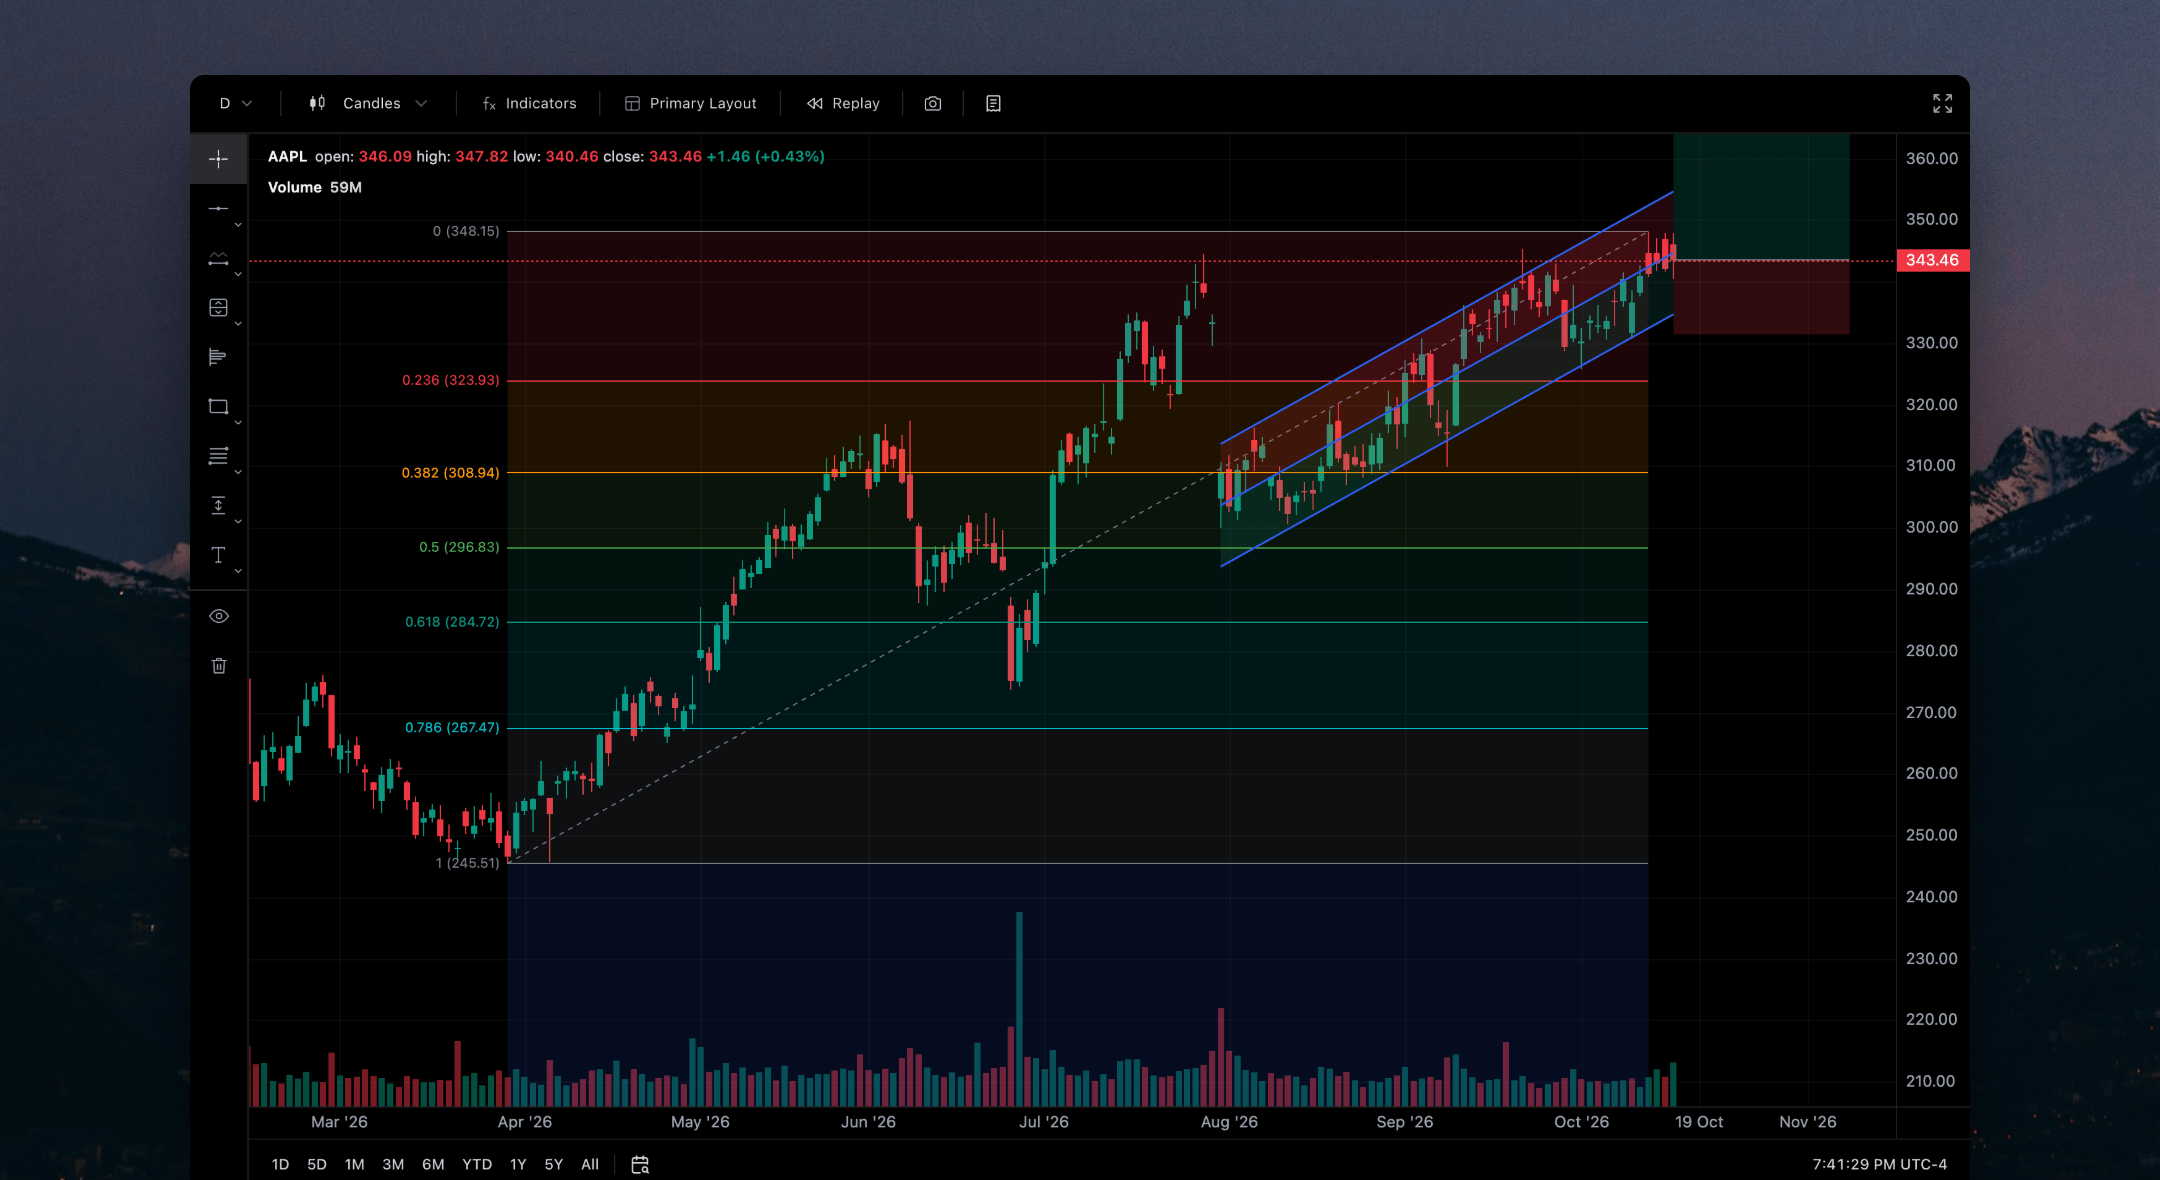Expand the text tool submenu arrow

tap(238, 571)
